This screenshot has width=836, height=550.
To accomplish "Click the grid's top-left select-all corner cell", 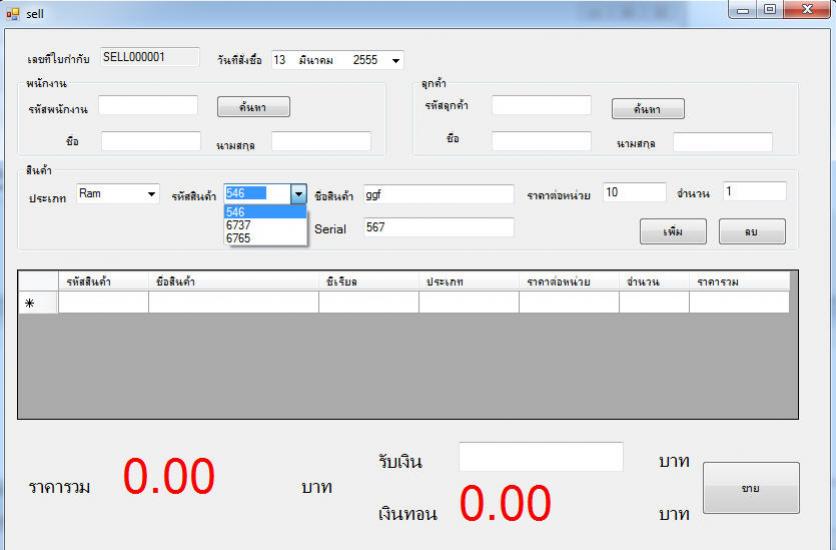I will 38,281.
